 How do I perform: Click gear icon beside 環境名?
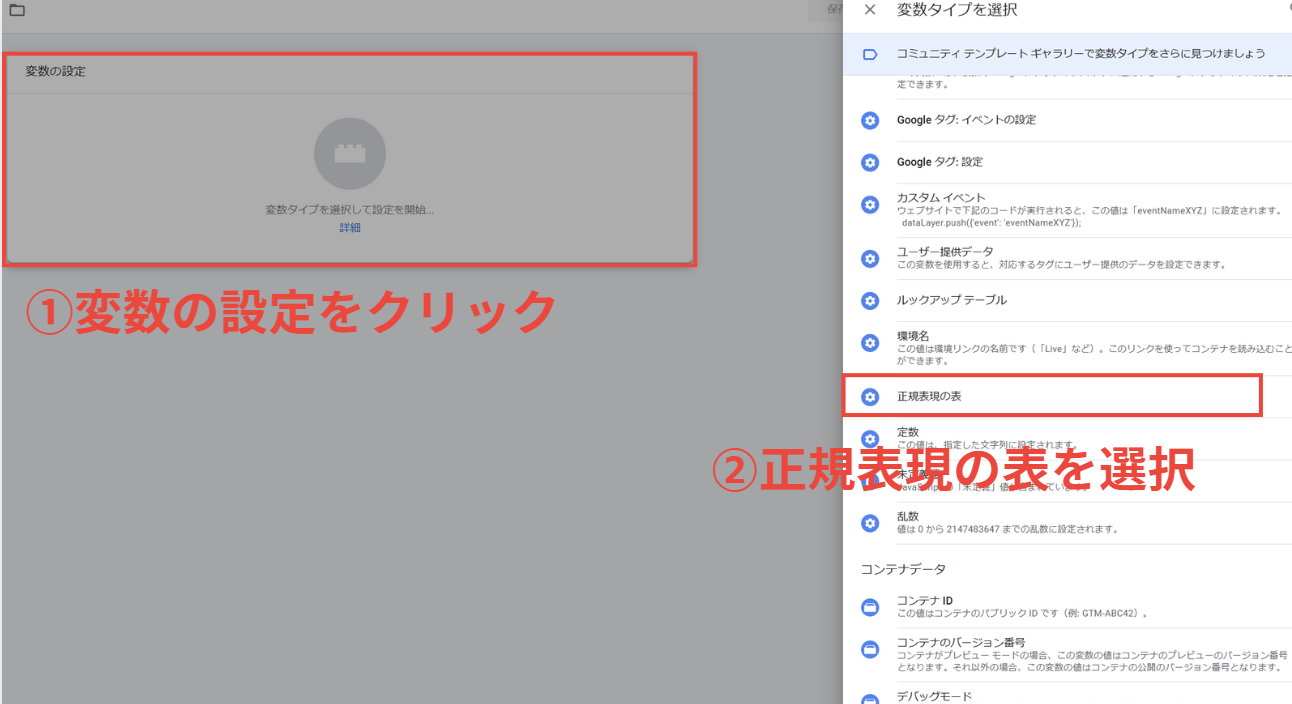click(x=870, y=343)
